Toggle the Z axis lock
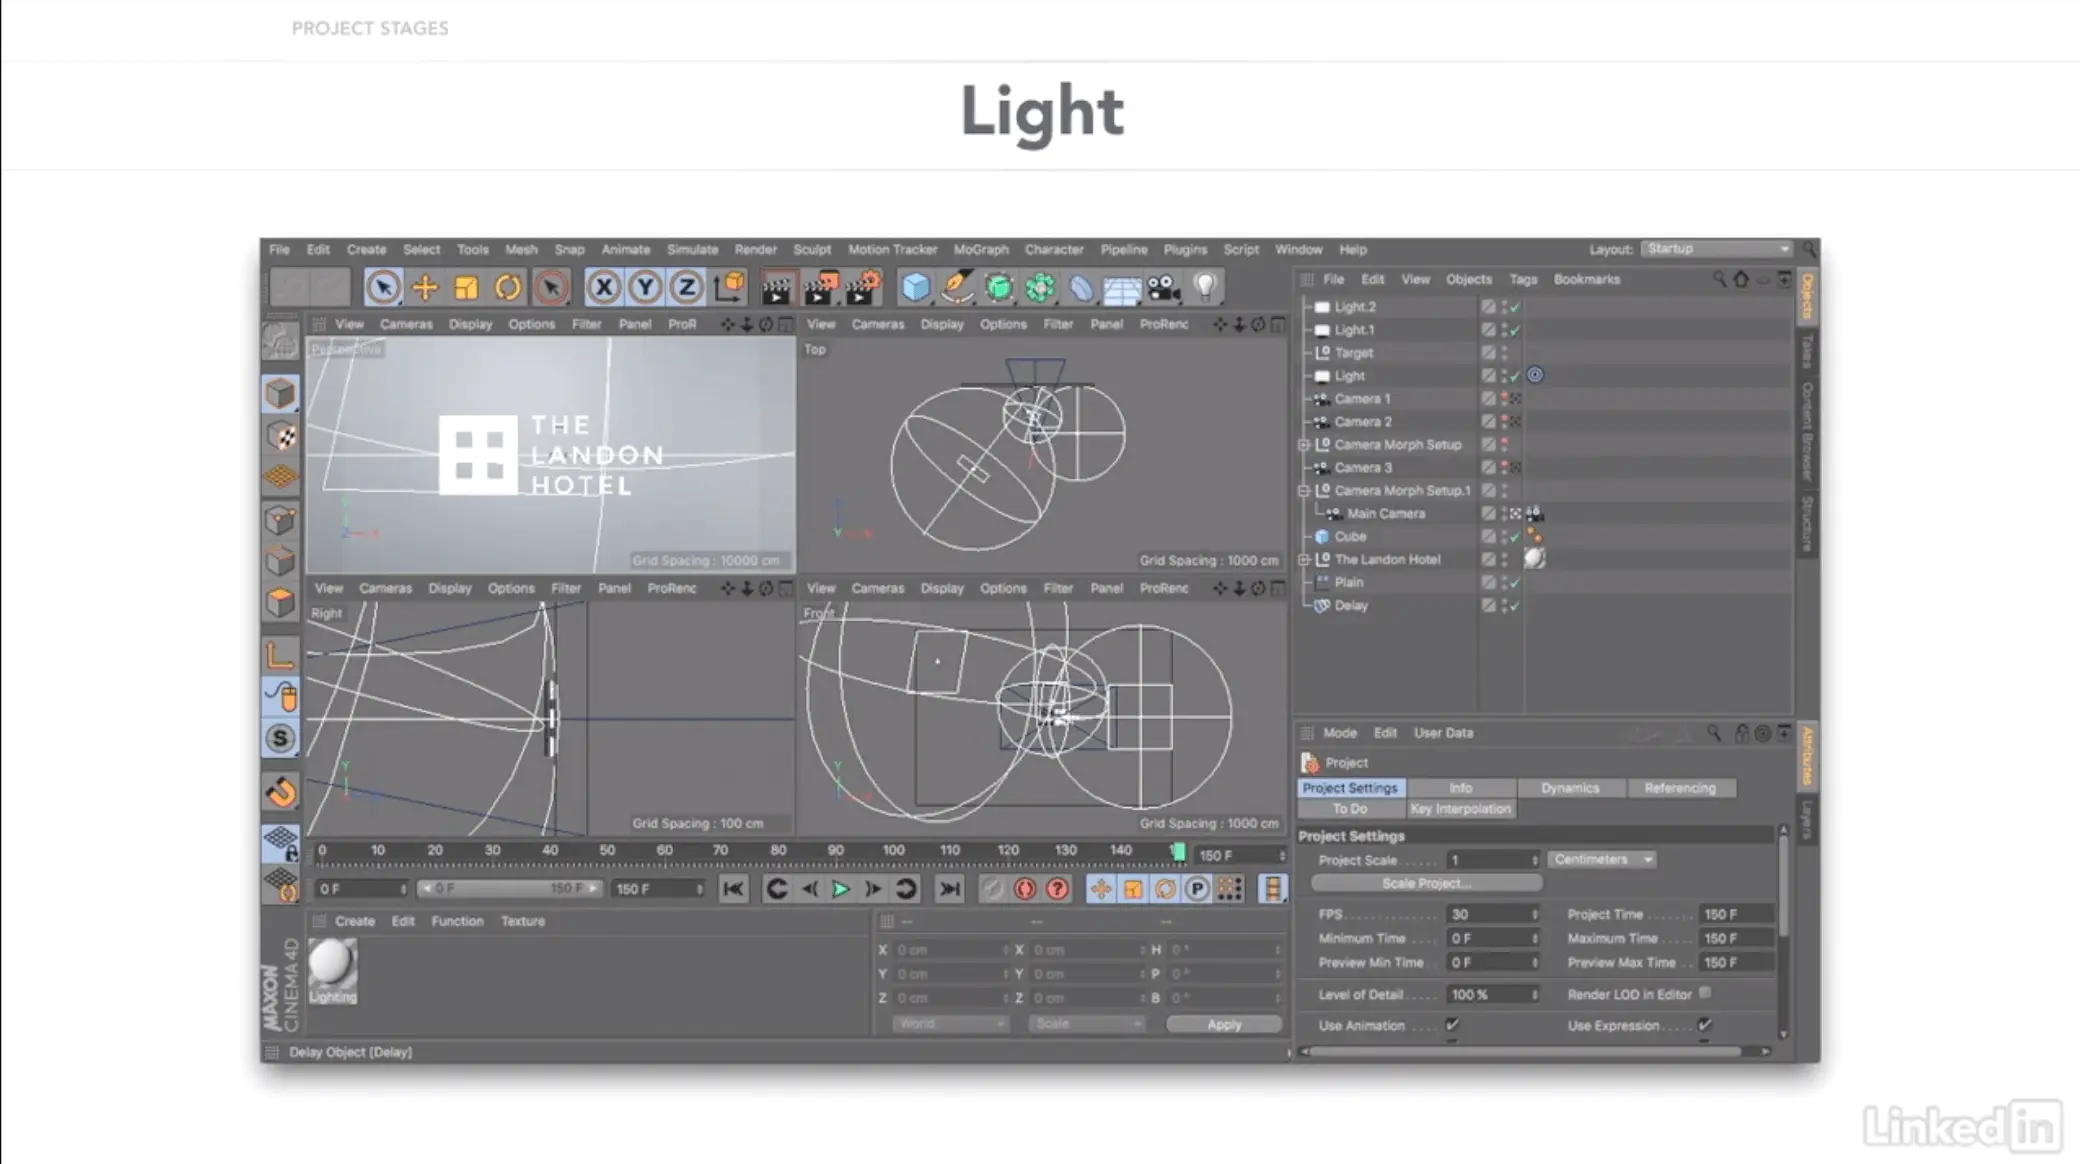 (687, 288)
